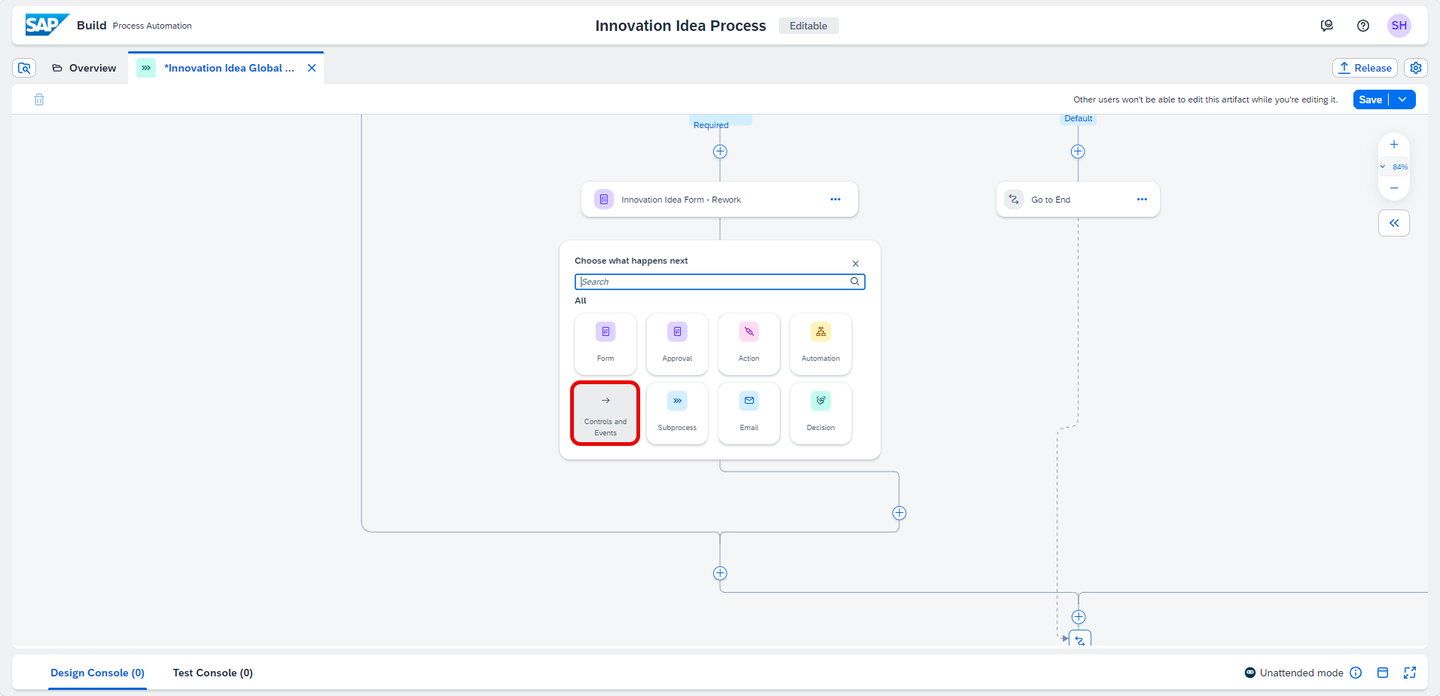Collapse side panel with double chevron button
This screenshot has width=1440, height=696.
[1394, 223]
